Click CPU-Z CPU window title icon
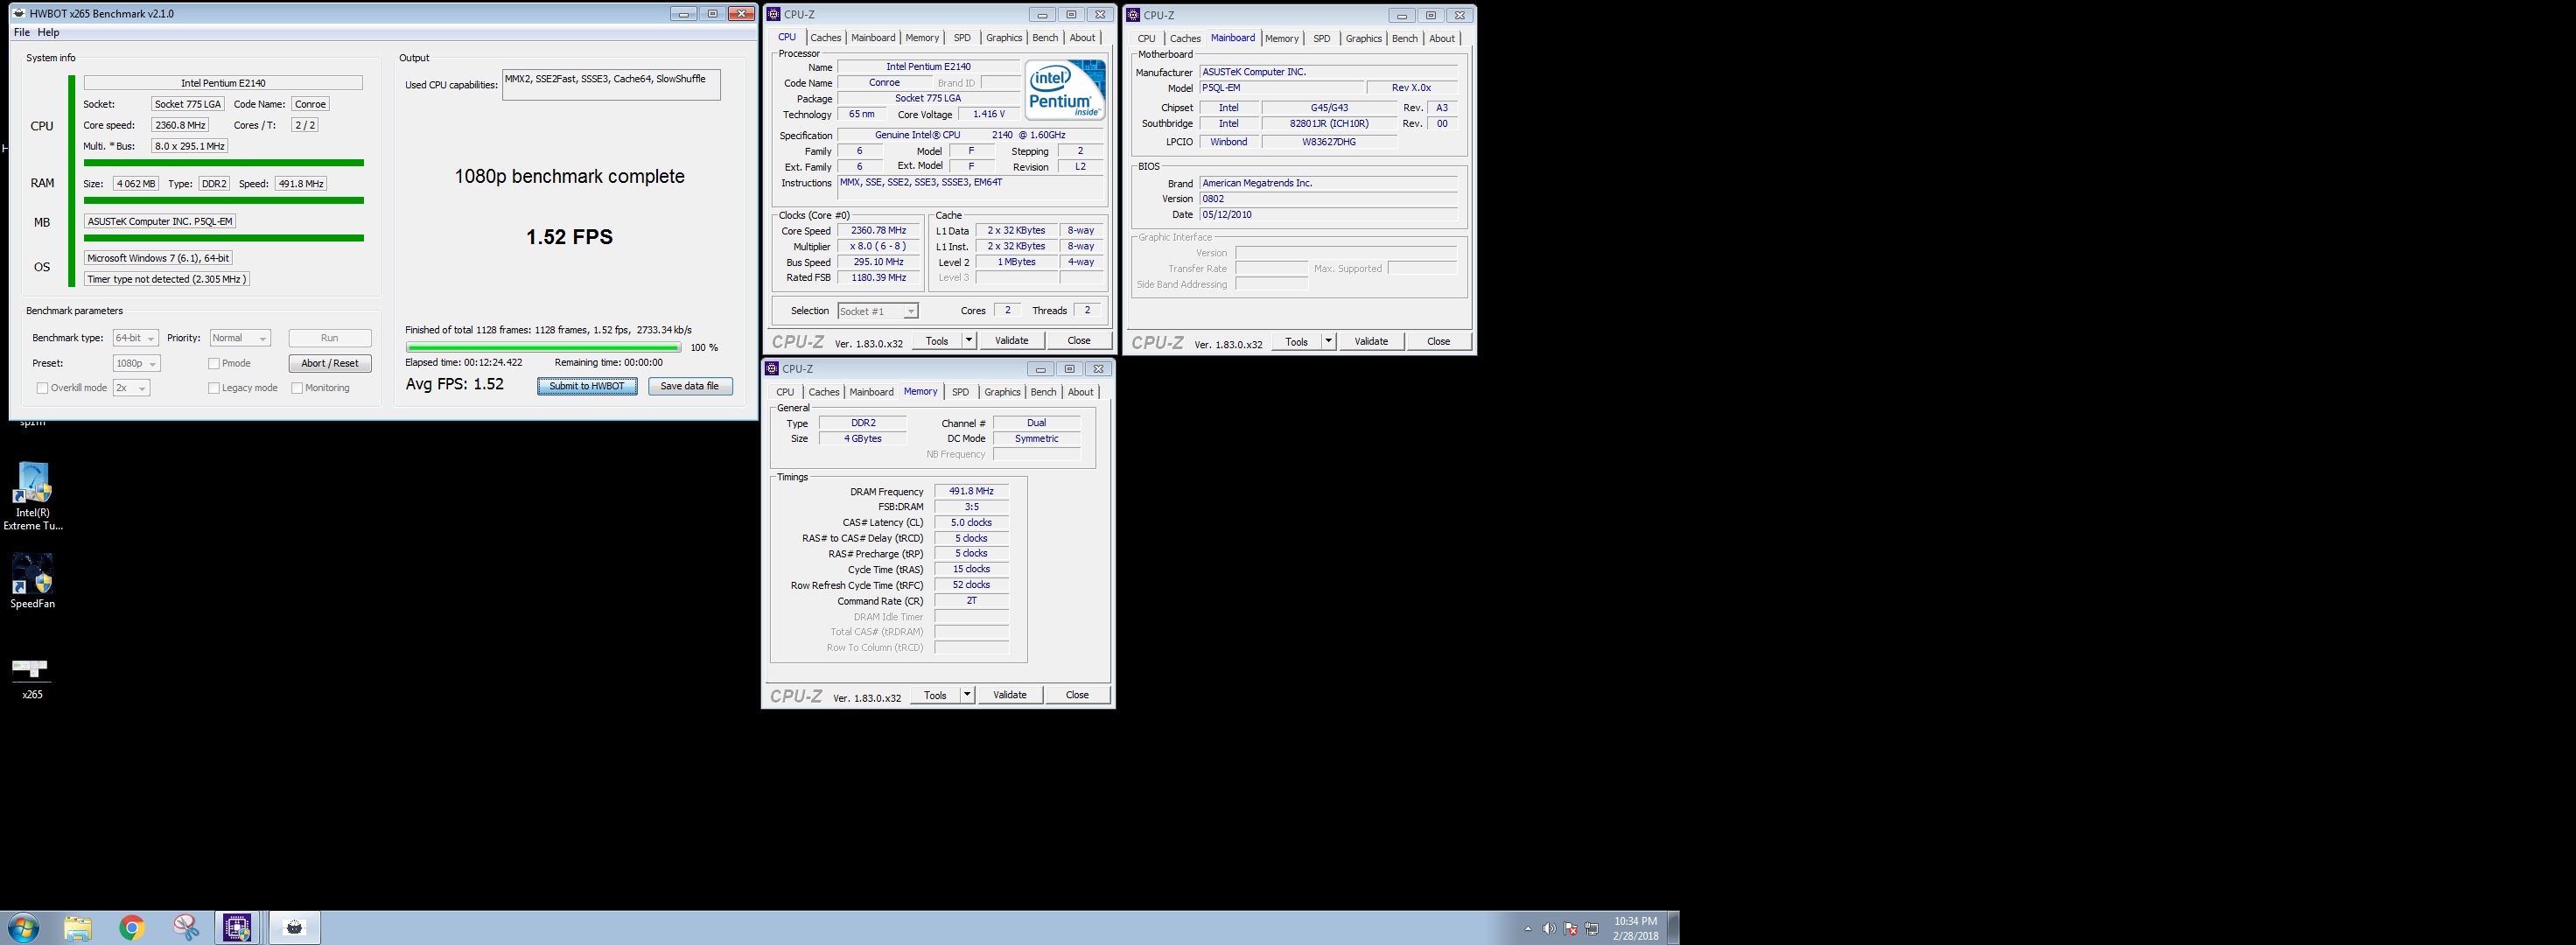 pyautogui.click(x=773, y=14)
